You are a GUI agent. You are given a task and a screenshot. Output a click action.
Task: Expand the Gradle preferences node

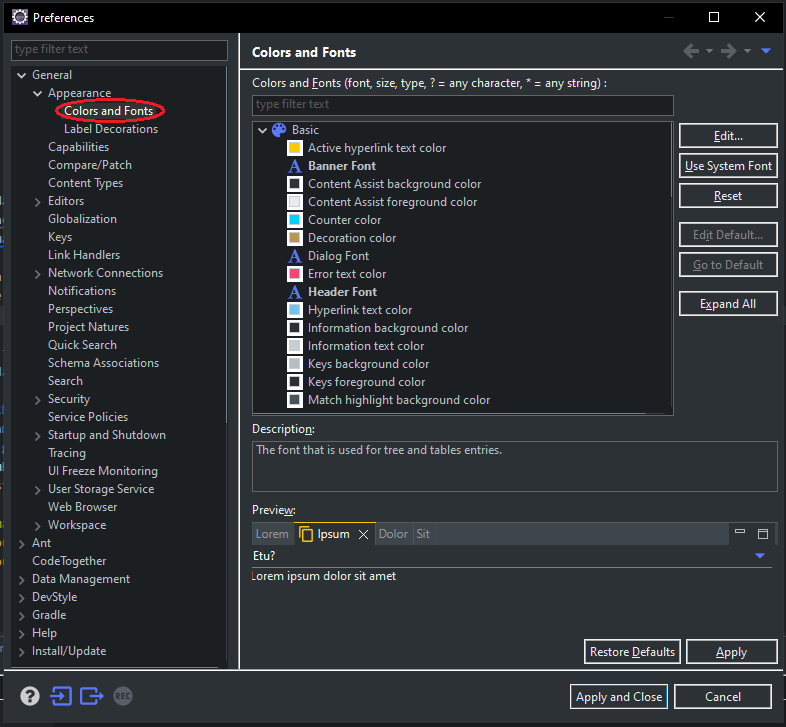point(22,615)
